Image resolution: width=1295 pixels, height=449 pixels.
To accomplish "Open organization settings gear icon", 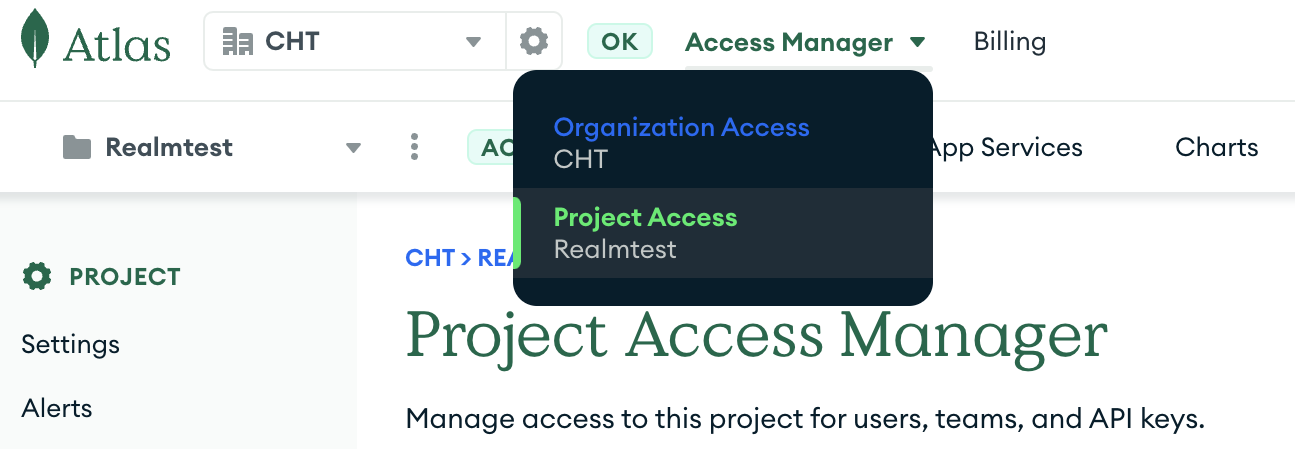I will point(534,41).
